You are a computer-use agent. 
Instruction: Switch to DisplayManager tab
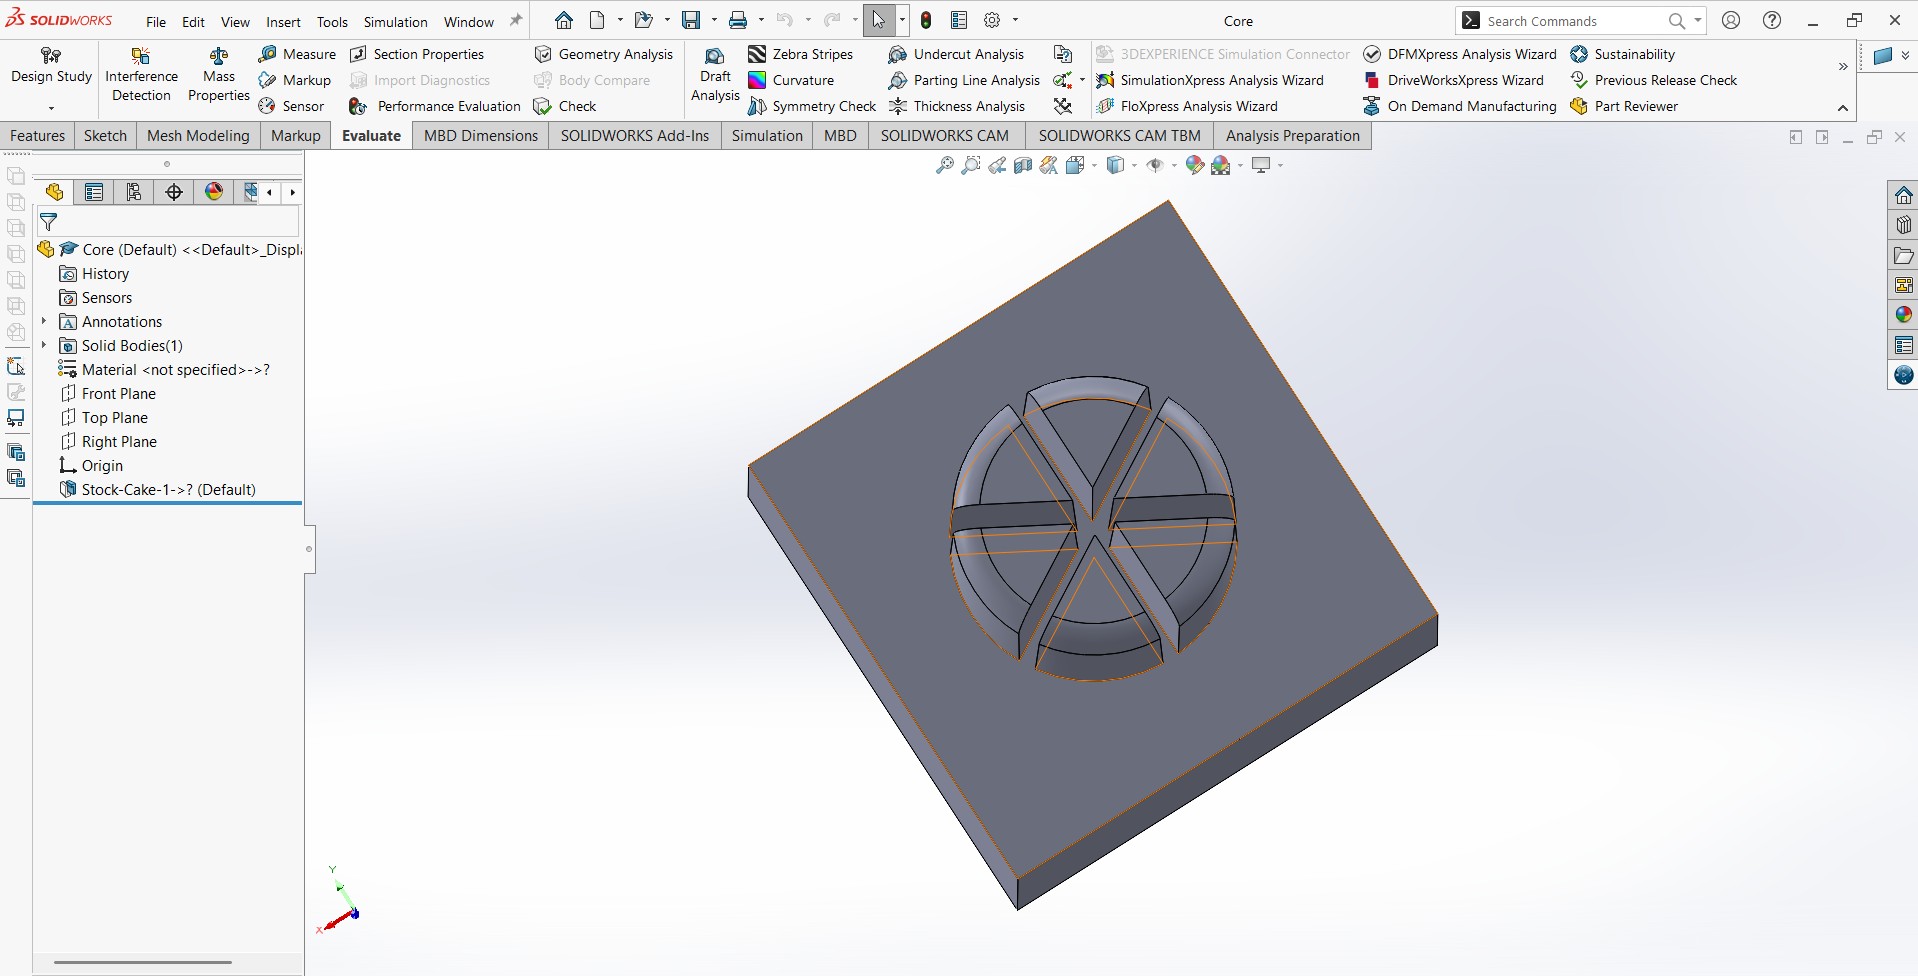(214, 192)
